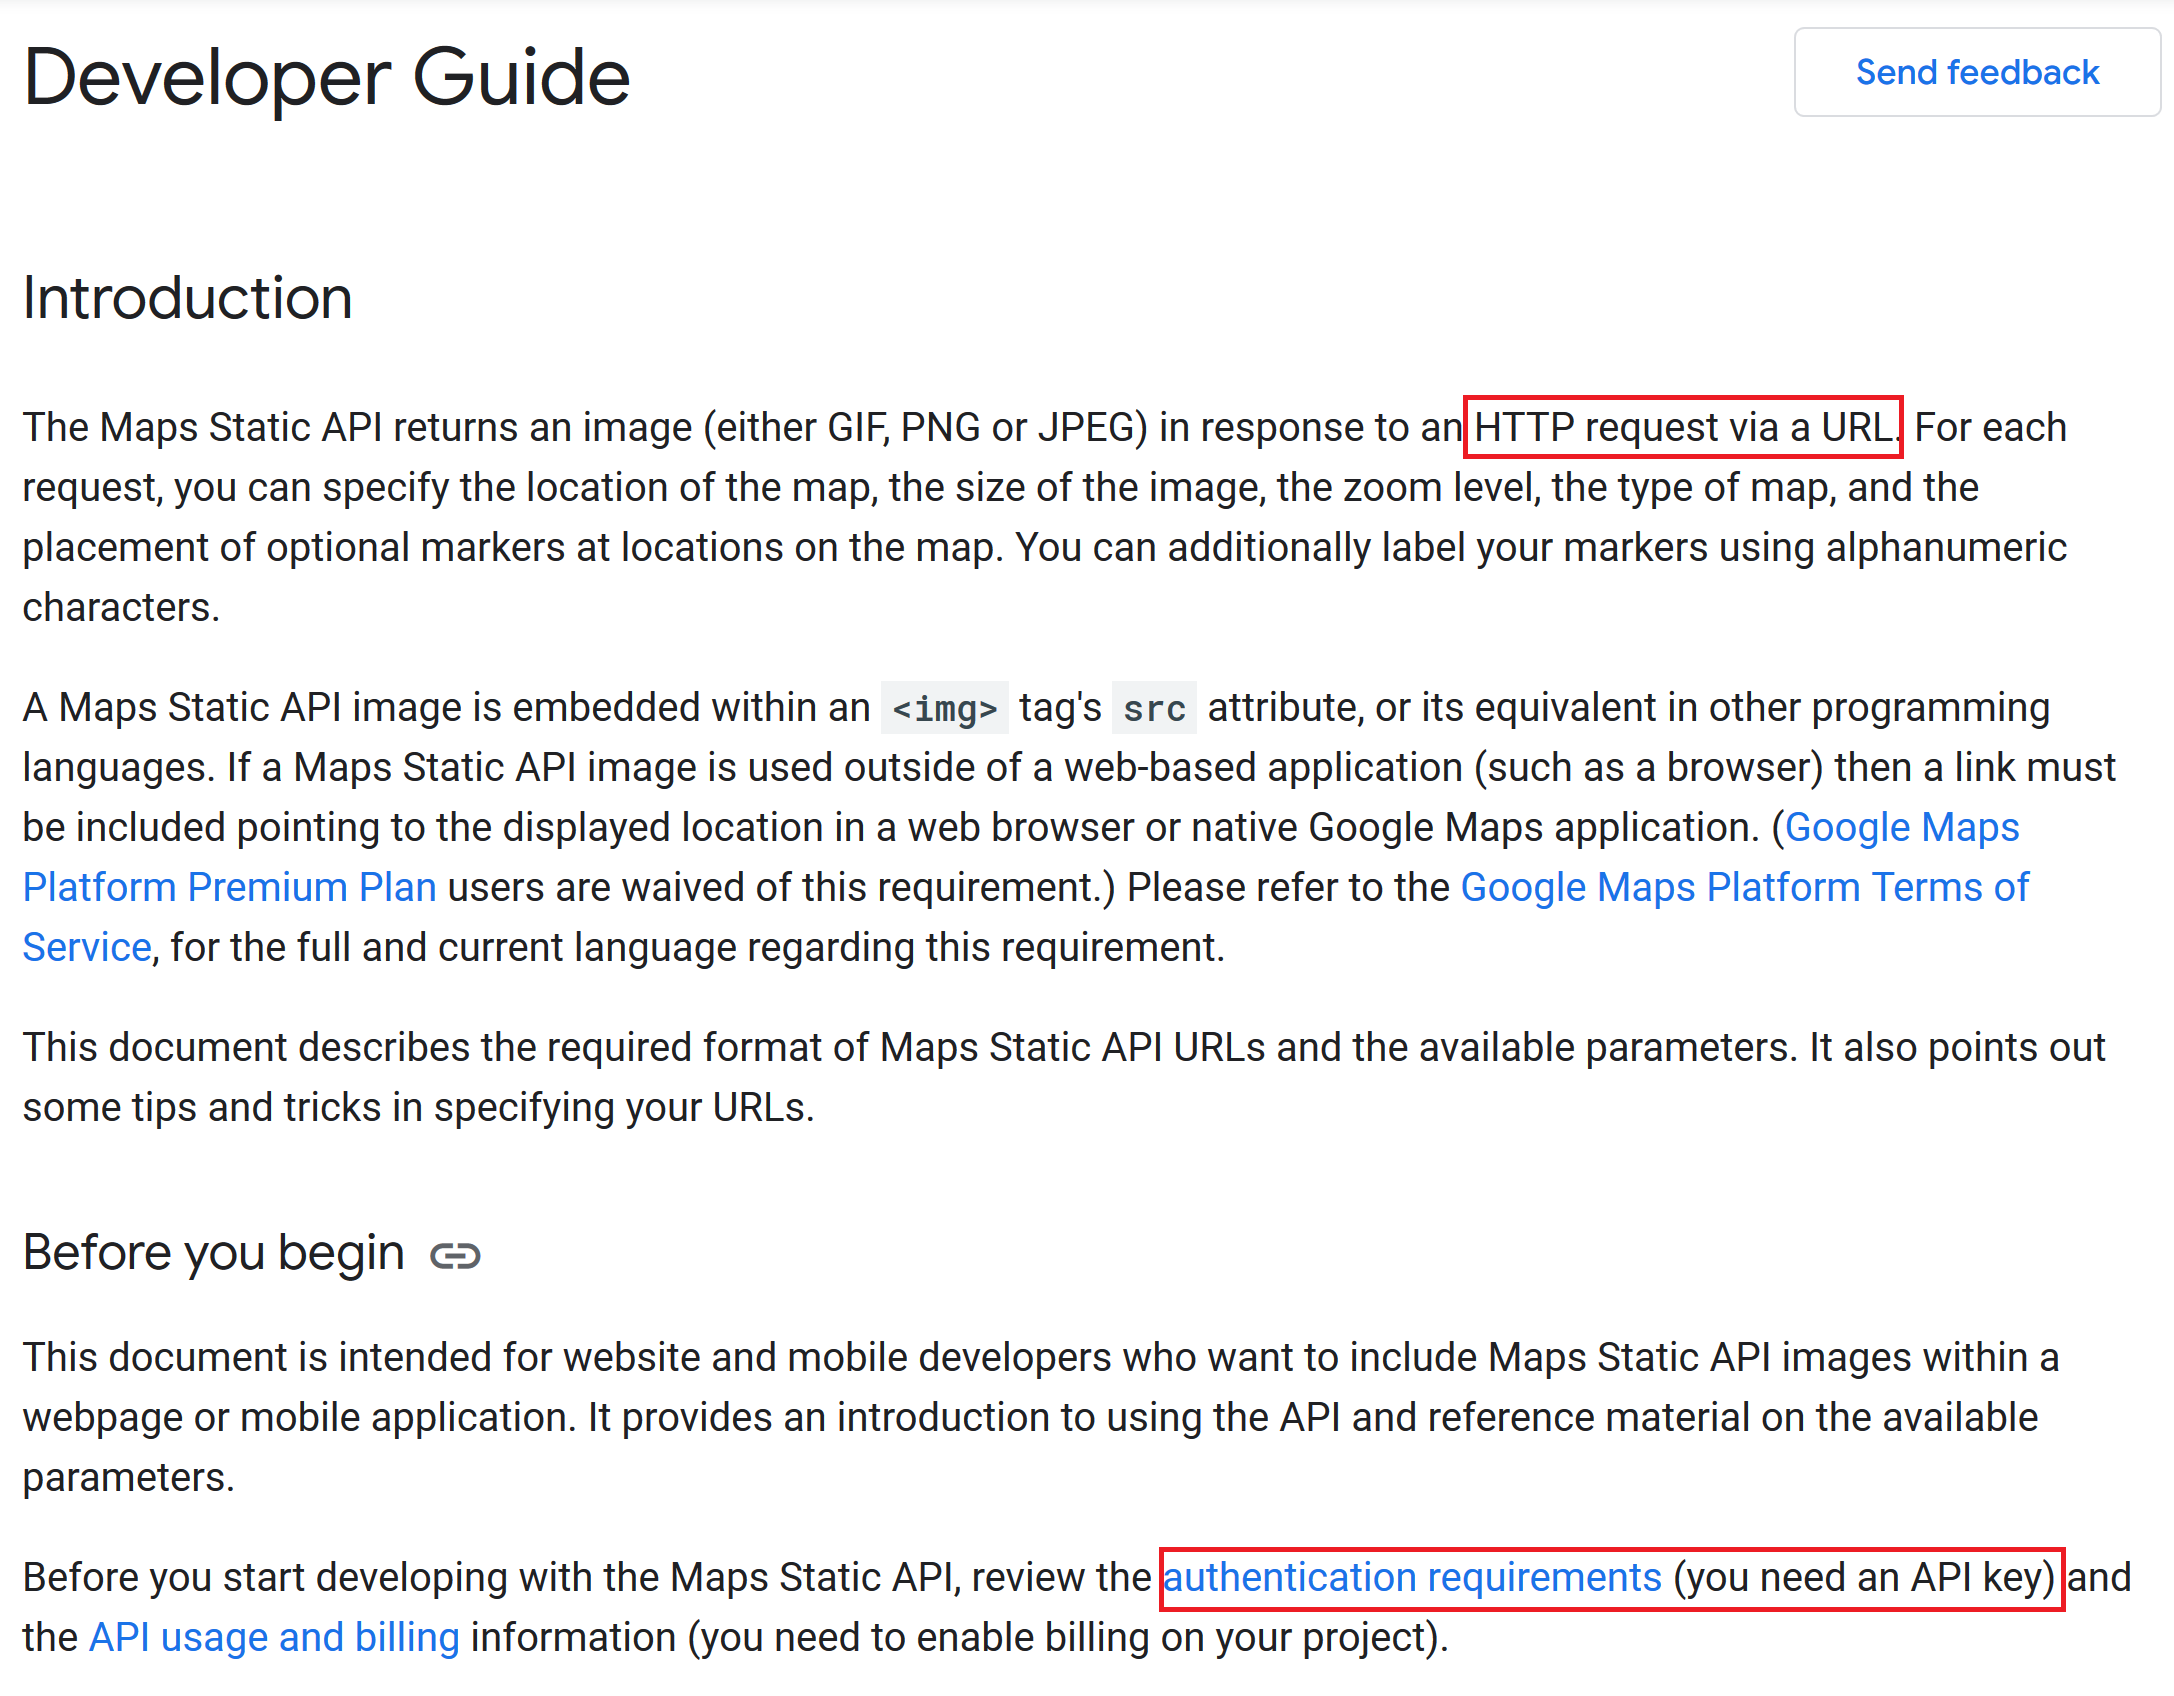Click the <img> inline code snippet
Viewport: 2174px width, 1696px height.
(944, 708)
